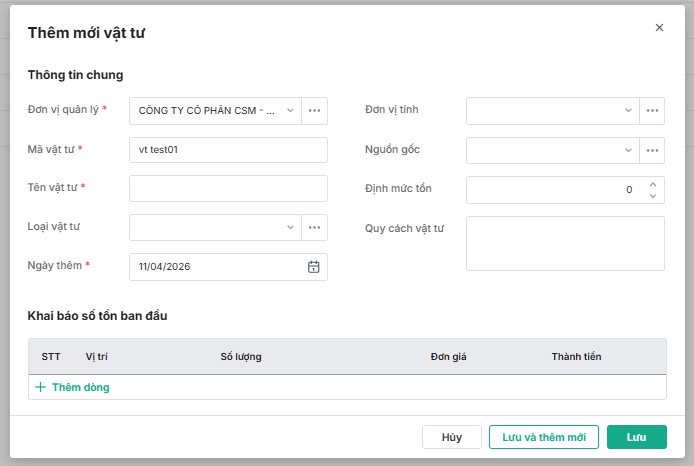Click the ellipsis button beside Đơn vị tính
The width and height of the screenshot is (694, 466).
[653, 111]
